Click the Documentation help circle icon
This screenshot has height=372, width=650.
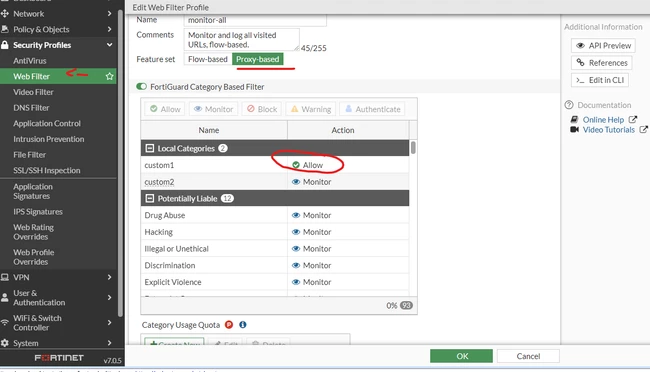[x=569, y=105]
